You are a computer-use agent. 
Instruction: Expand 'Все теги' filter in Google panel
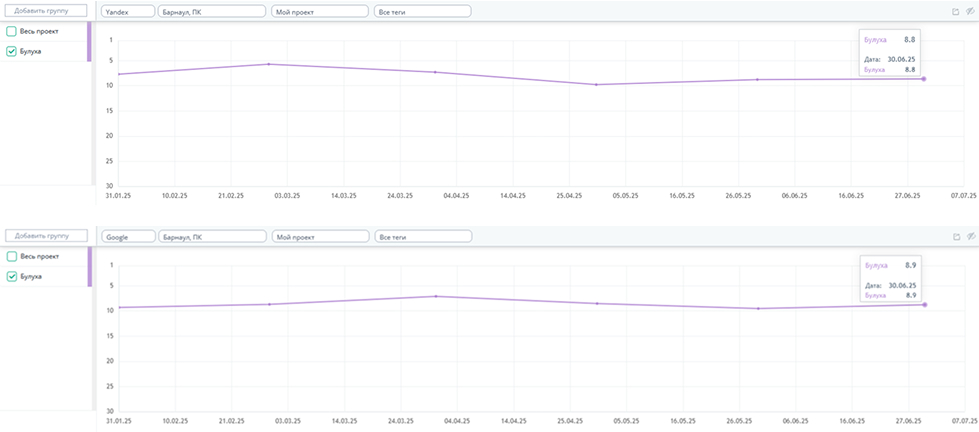tap(422, 237)
